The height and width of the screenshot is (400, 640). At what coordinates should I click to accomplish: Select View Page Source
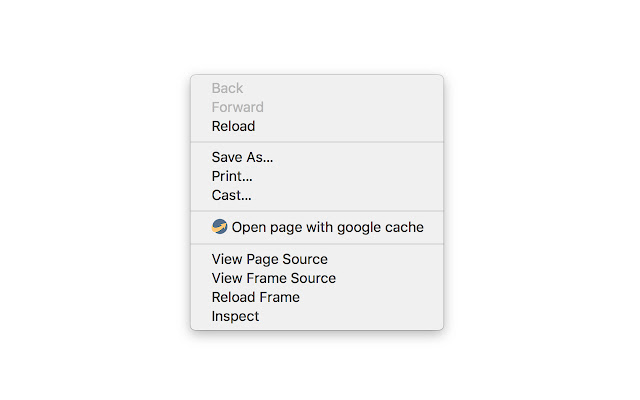click(x=269, y=259)
